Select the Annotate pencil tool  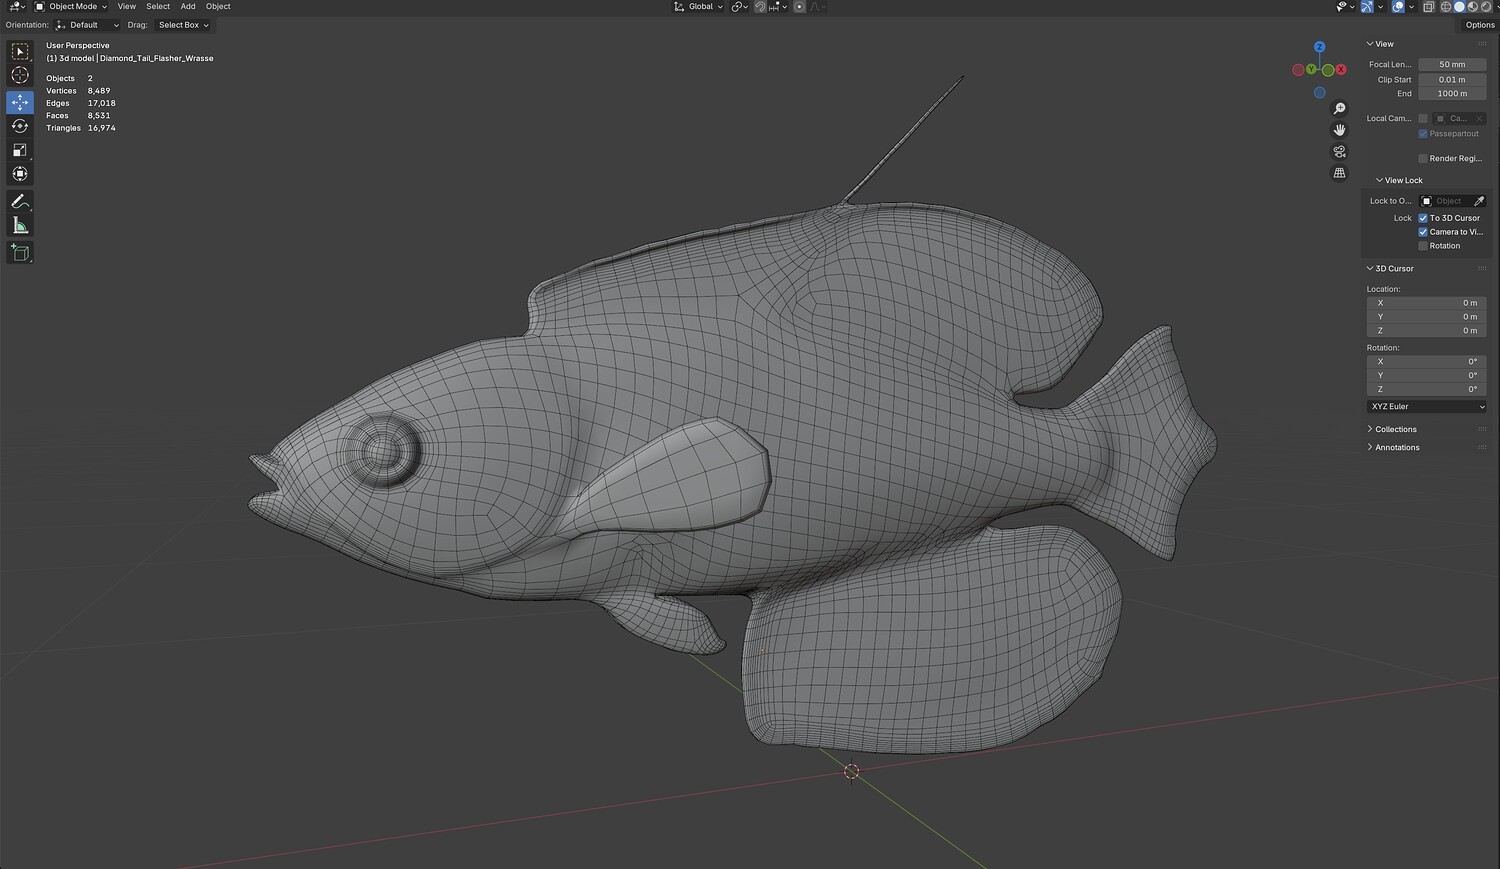click(20, 202)
